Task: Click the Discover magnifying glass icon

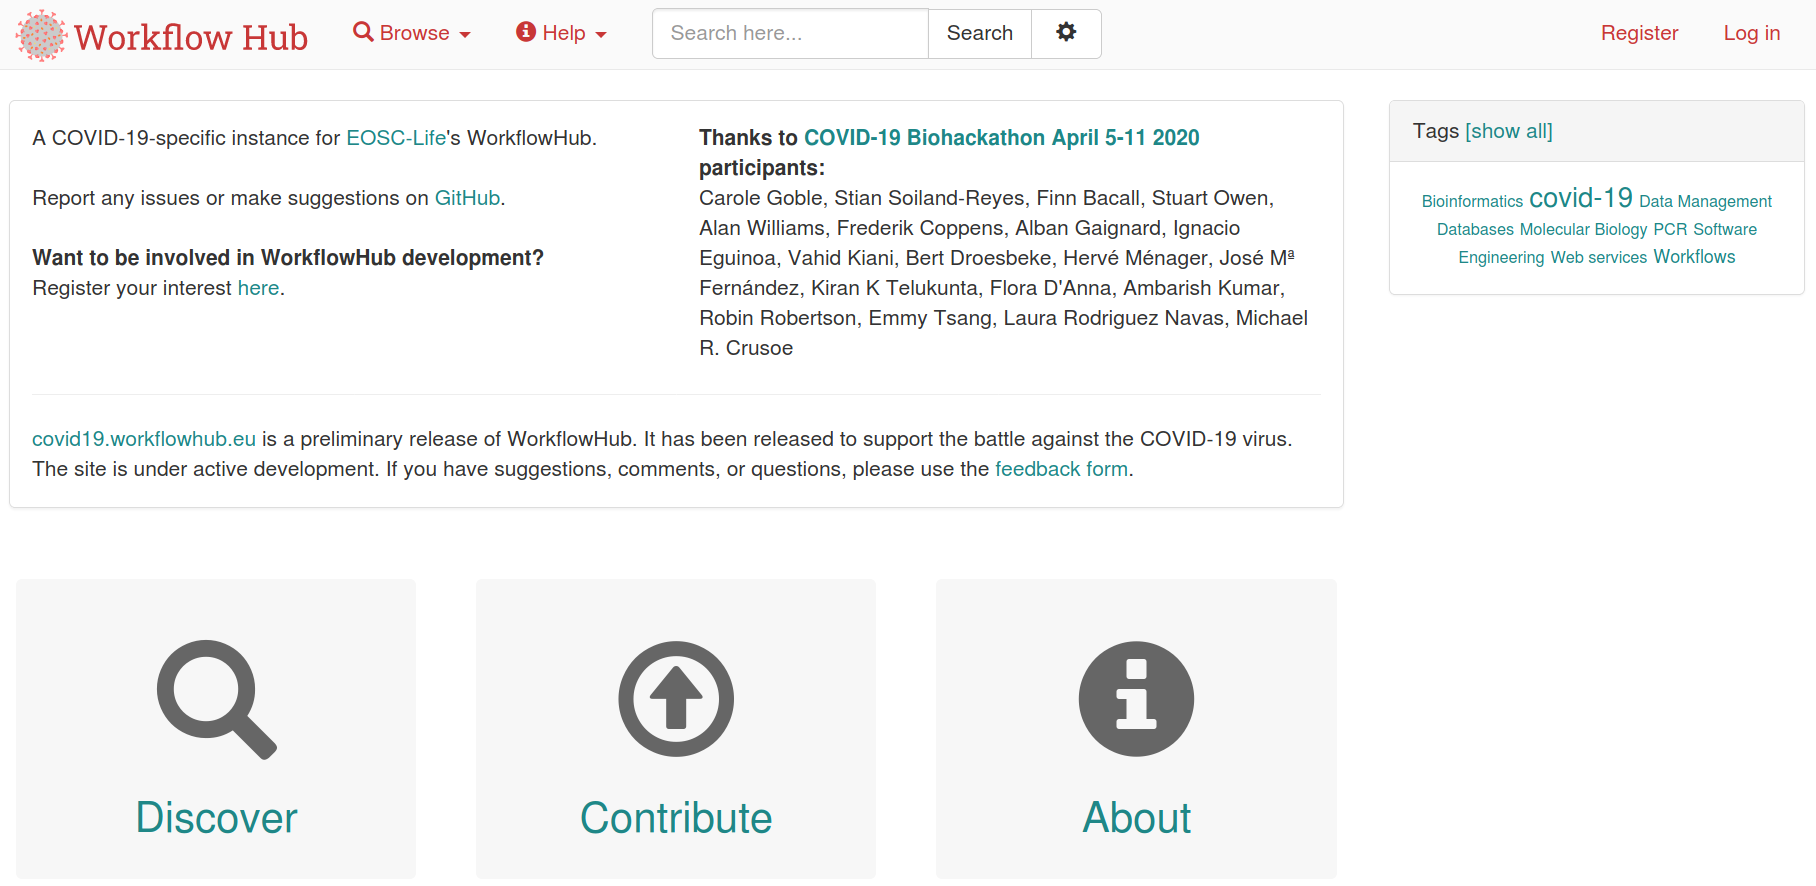Action: (216, 699)
